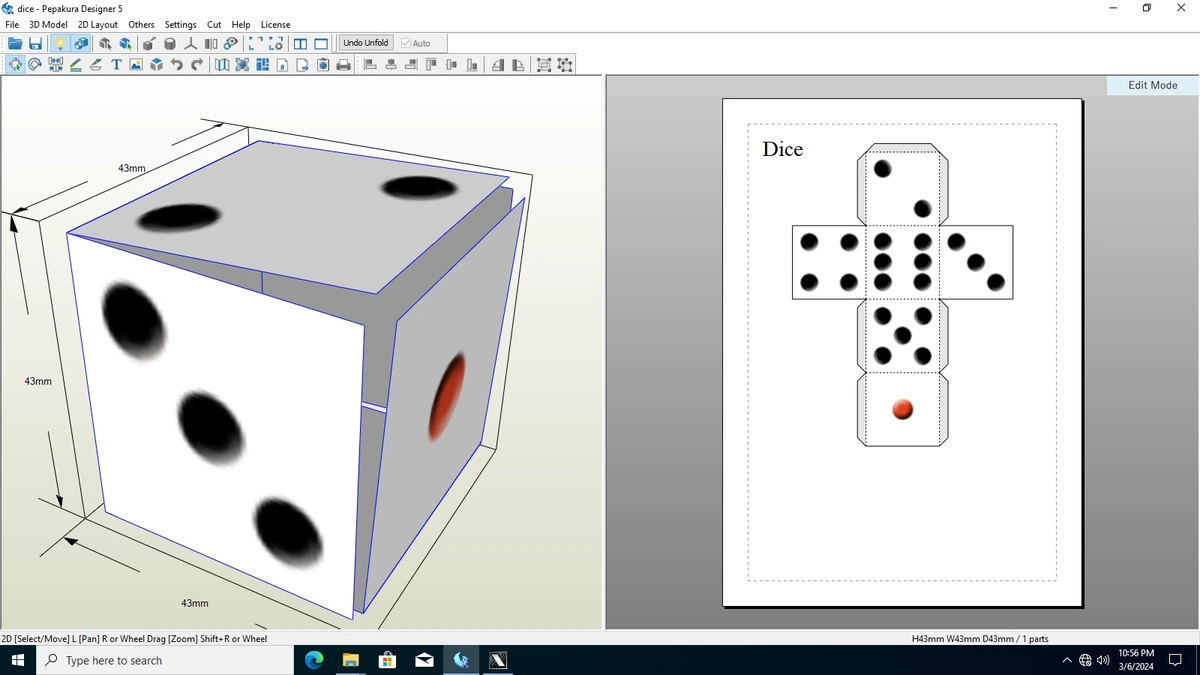Select the green-line edge color pencil tool

[75, 65]
